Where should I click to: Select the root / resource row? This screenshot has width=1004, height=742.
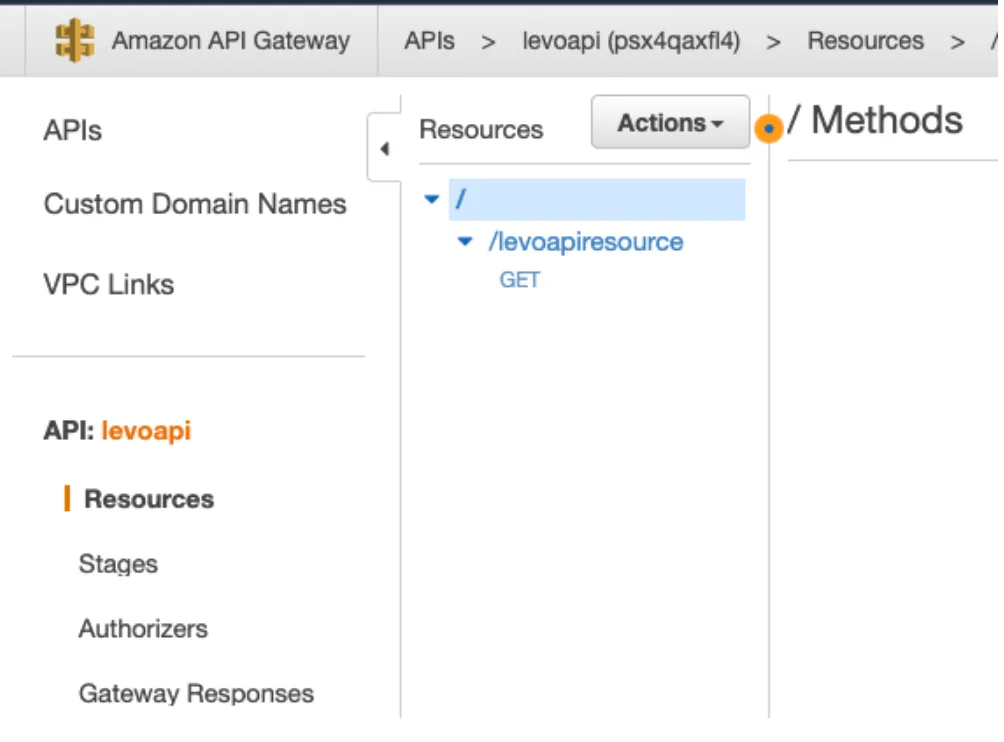pyautogui.click(x=597, y=200)
